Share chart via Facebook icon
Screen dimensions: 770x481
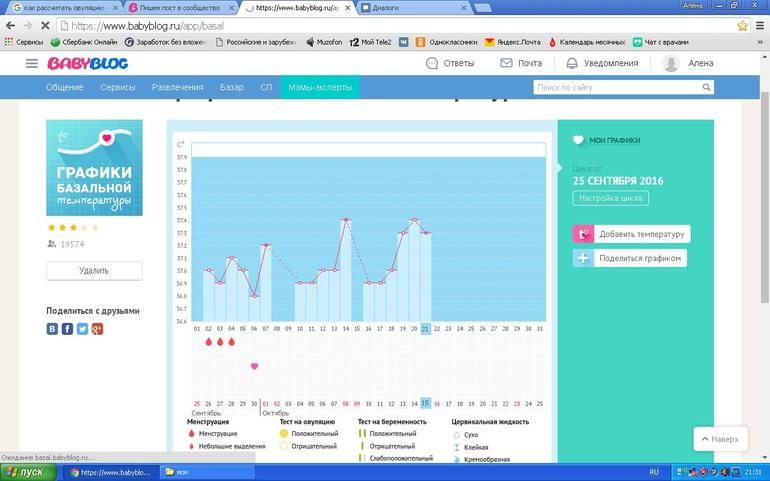coord(67,329)
